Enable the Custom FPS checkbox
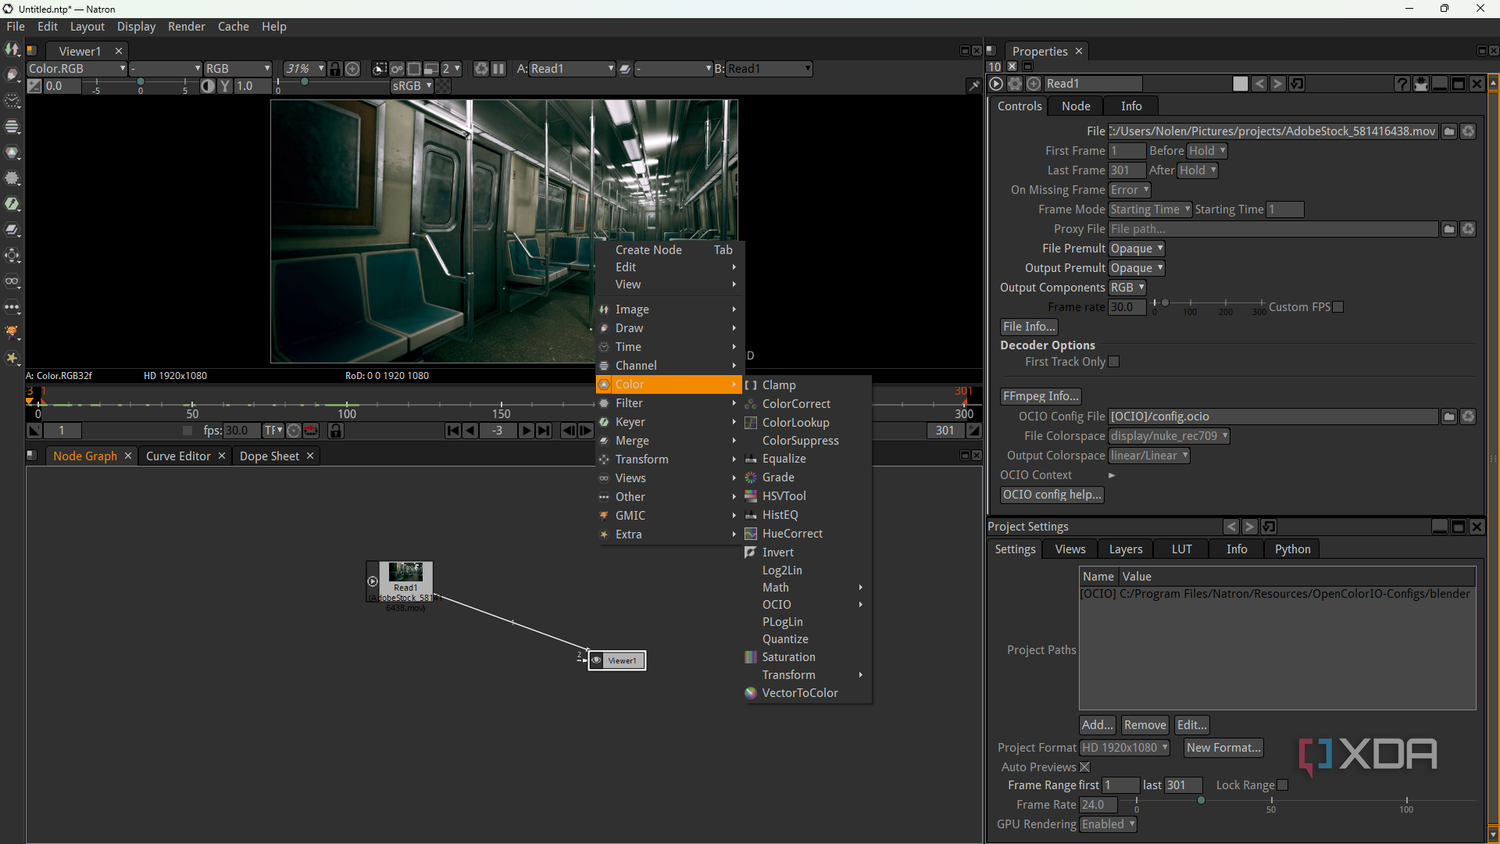 click(x=1338, y=307)
